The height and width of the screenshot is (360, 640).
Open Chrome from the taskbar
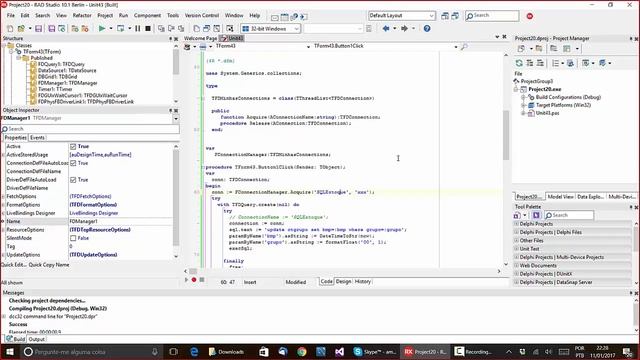point(302,351)
